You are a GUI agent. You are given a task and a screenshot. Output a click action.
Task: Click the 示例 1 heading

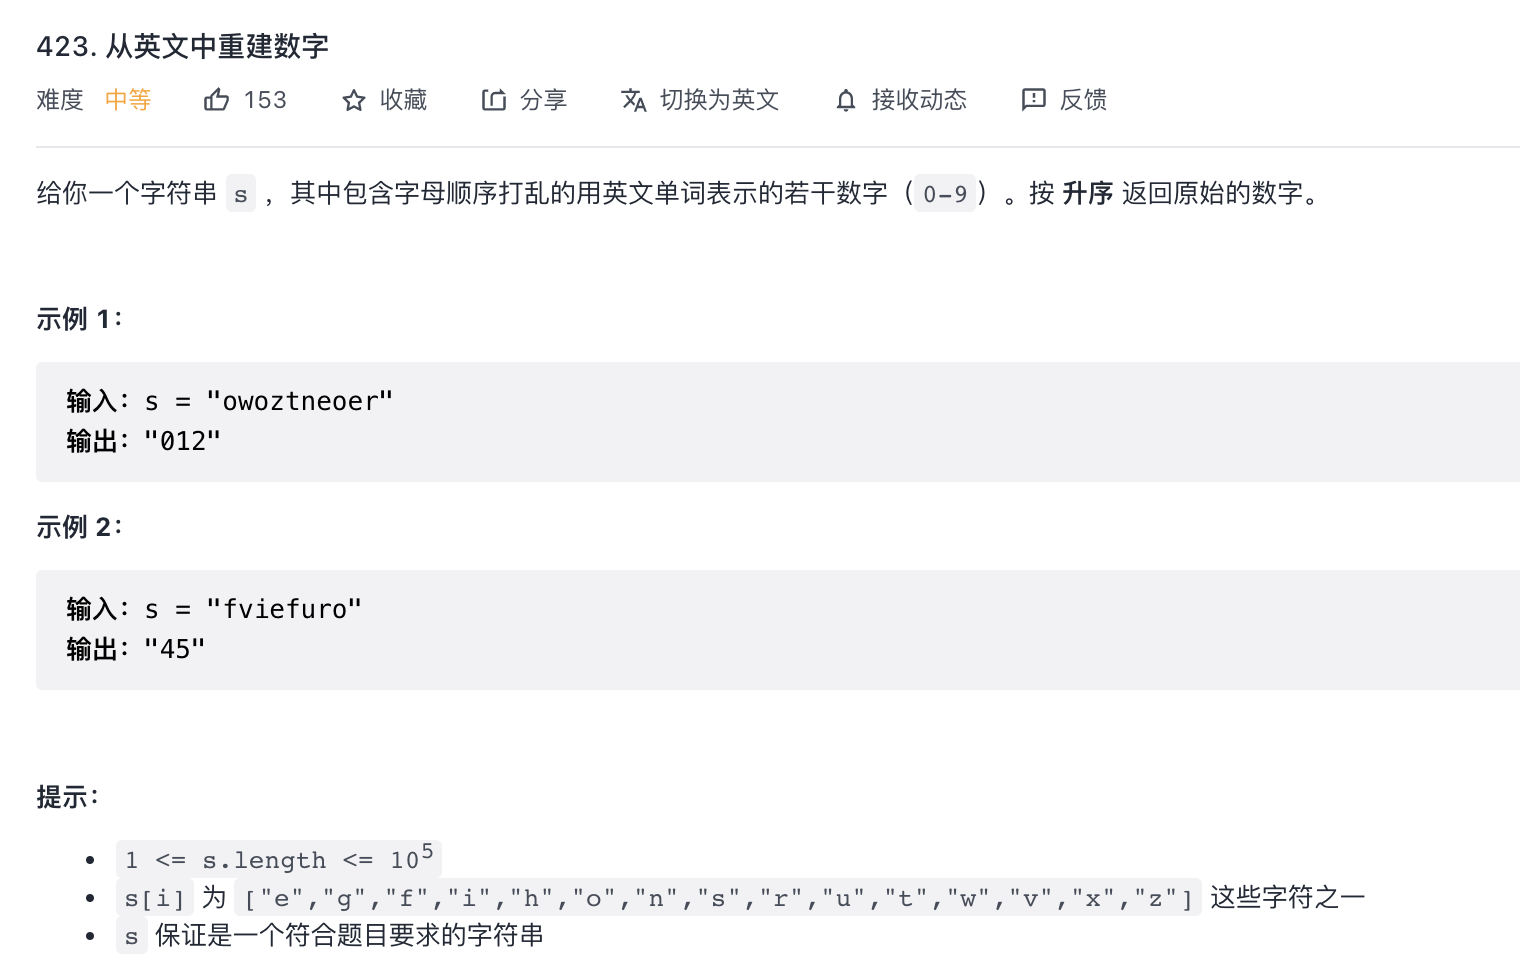pyautogui.click(x=79, y=319)
